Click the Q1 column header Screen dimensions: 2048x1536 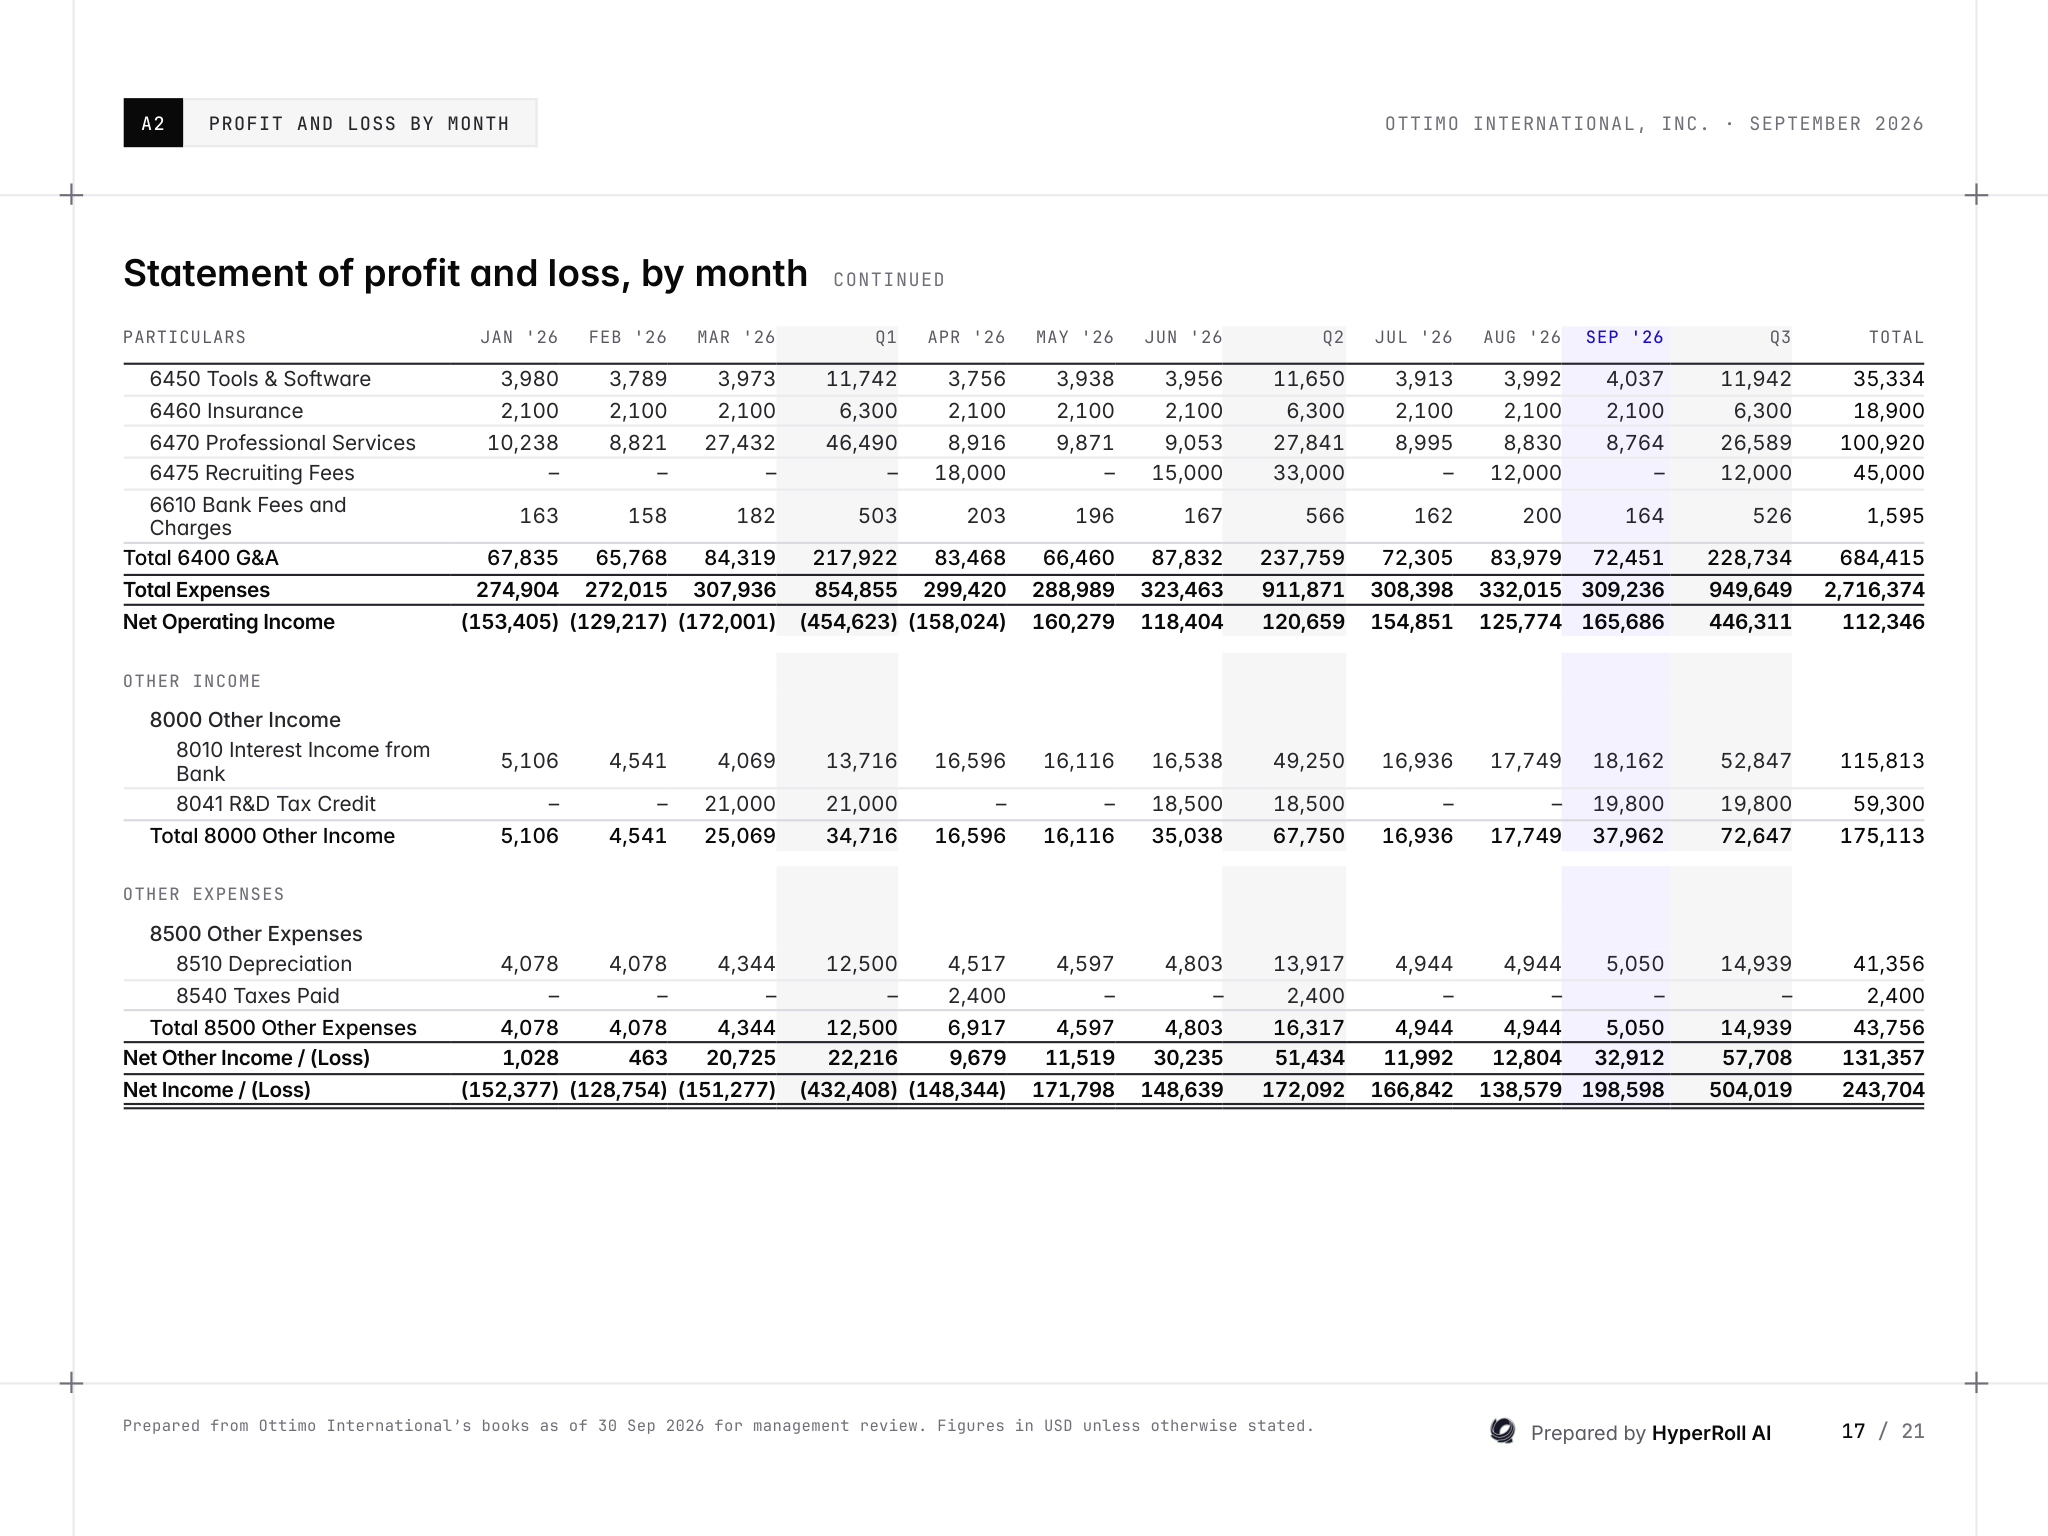tap(886, 338)
